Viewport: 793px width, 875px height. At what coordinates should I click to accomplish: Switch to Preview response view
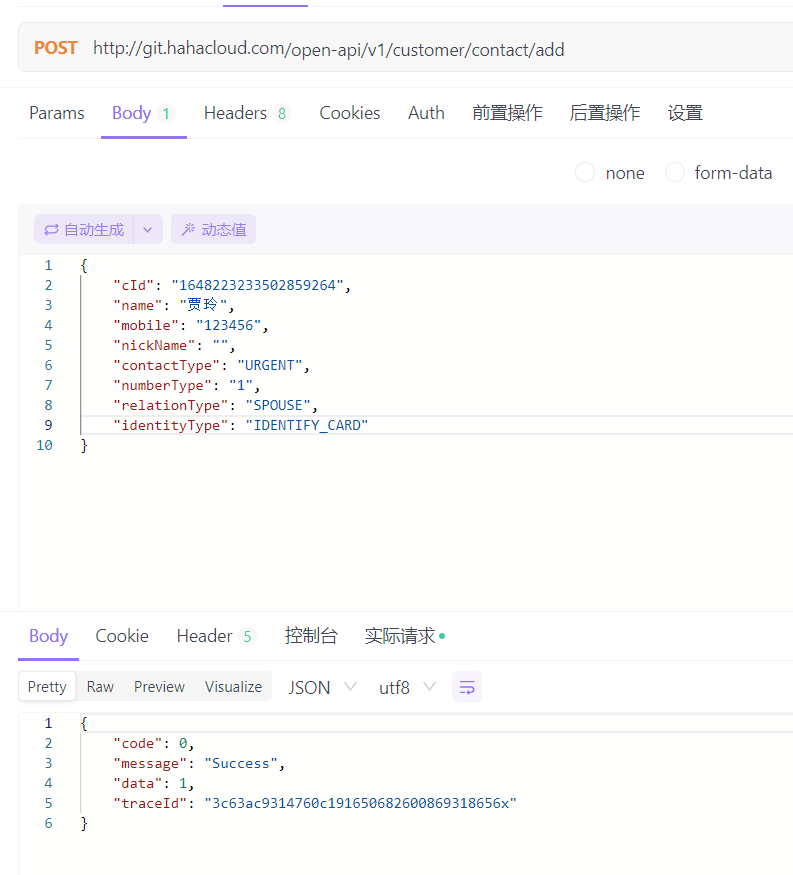159,687
